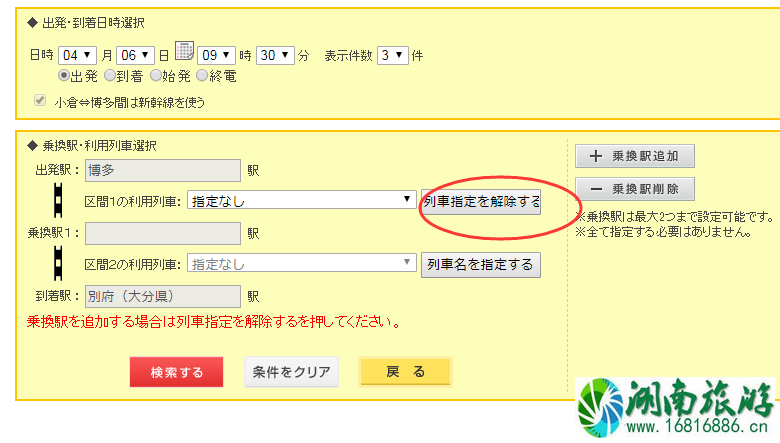Open the 区間1の利用列車 dropdown

tap(301, 200)
